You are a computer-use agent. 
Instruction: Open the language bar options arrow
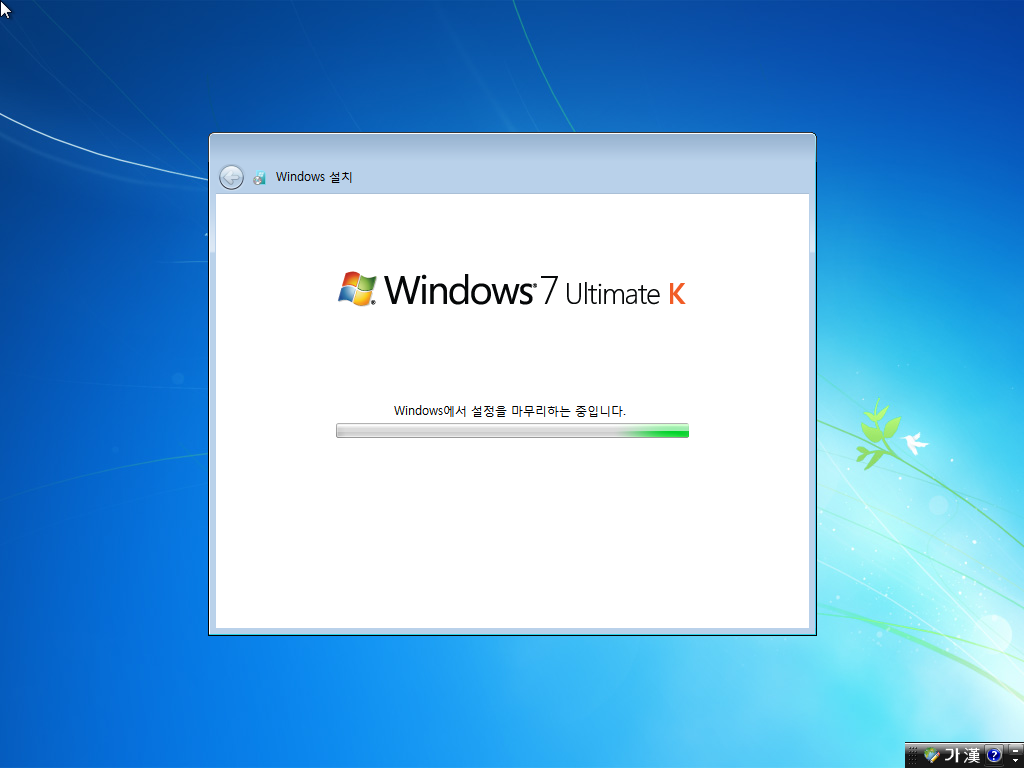click(1014, 760)
